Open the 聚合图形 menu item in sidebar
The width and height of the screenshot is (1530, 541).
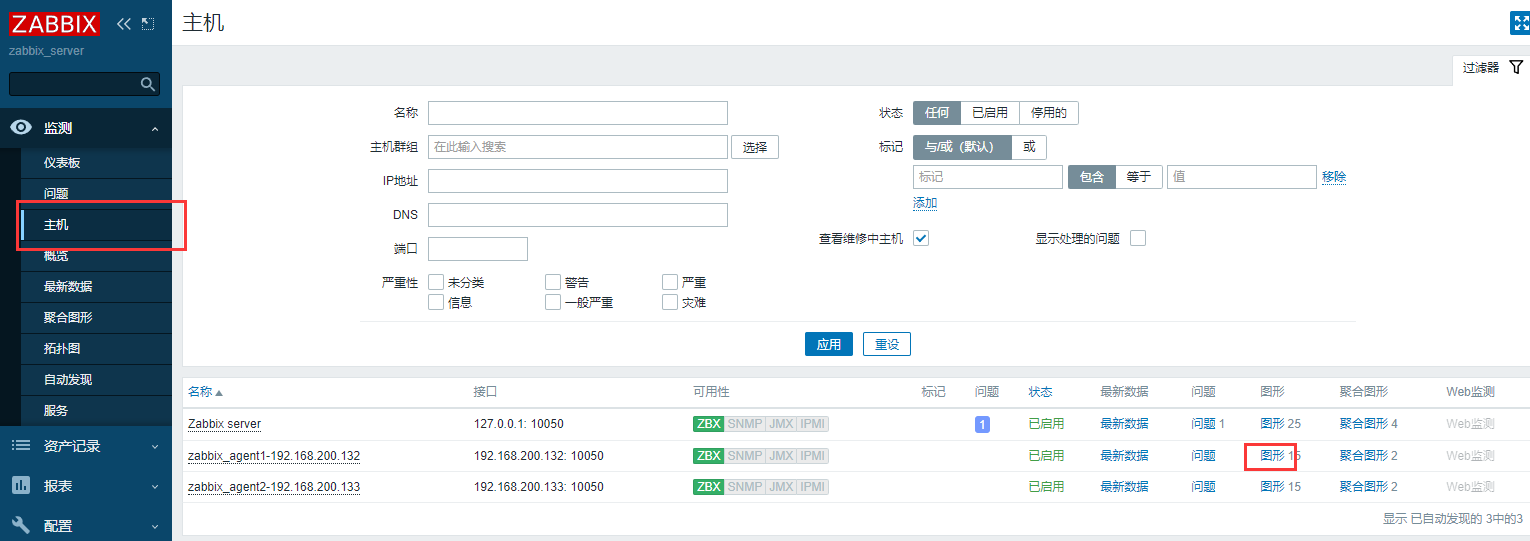96,318
